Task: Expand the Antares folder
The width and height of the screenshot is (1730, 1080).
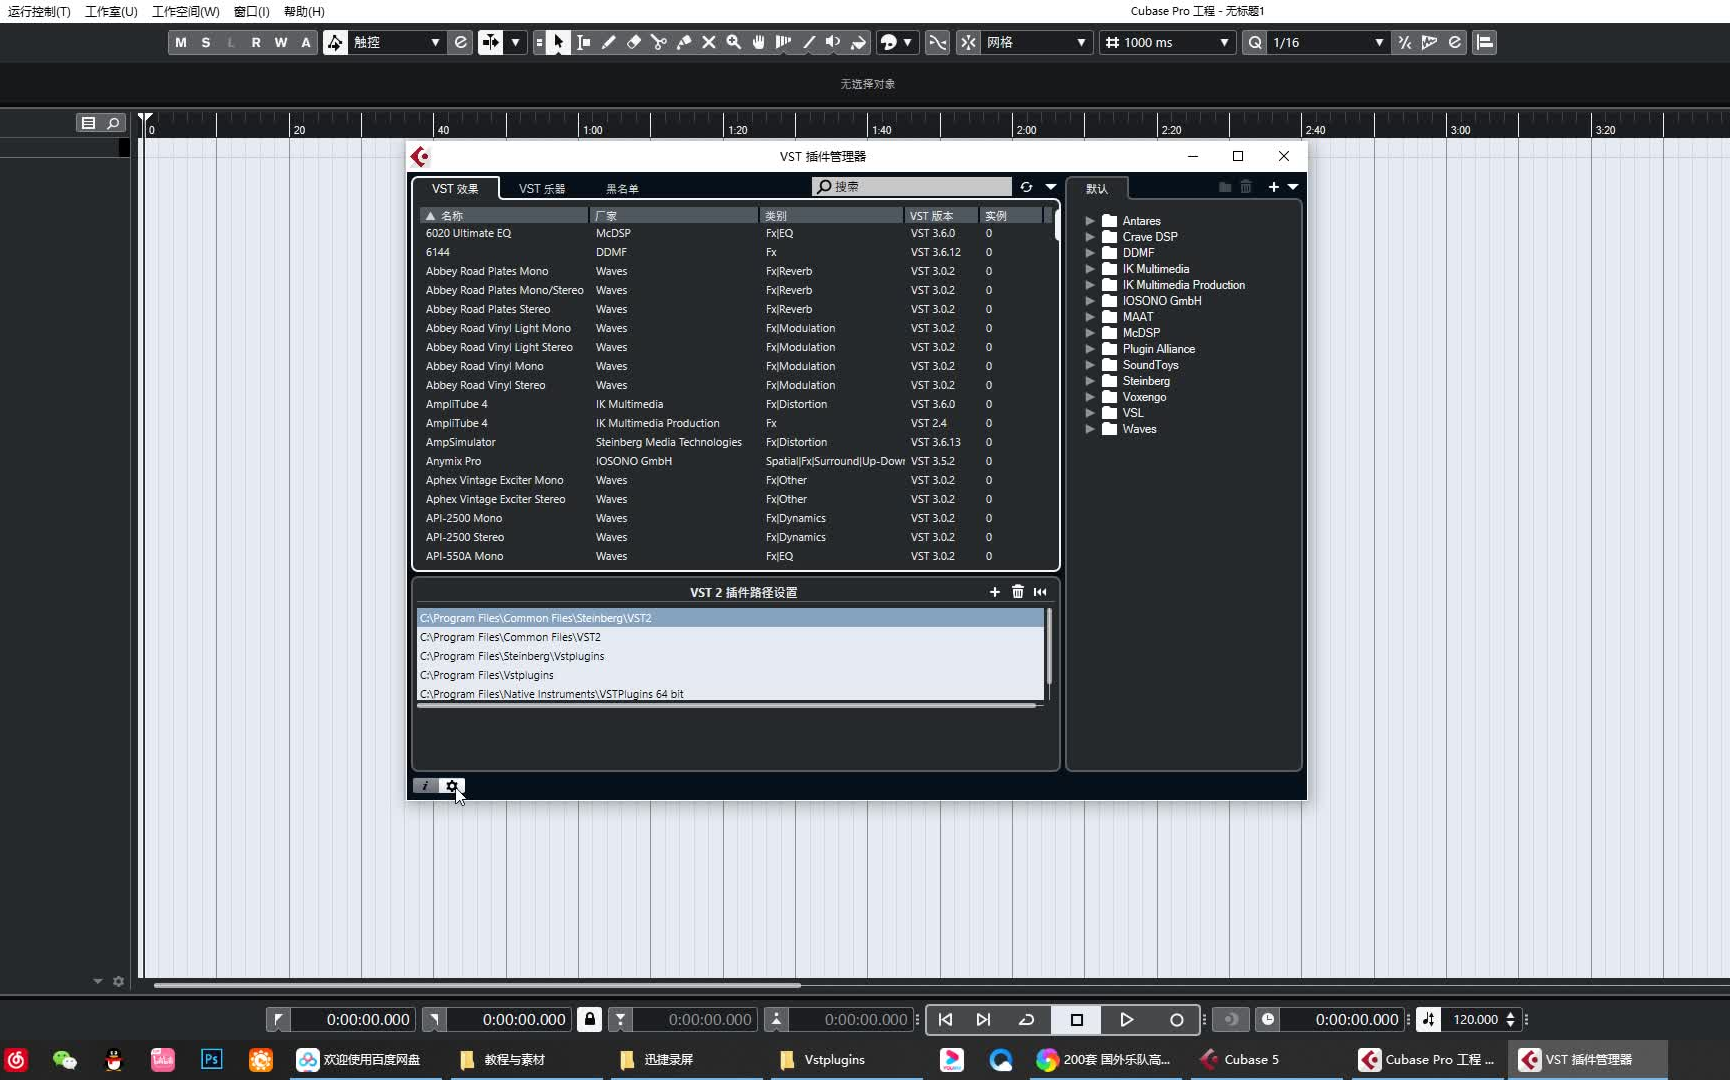Action: click(x=1090, y=221)
